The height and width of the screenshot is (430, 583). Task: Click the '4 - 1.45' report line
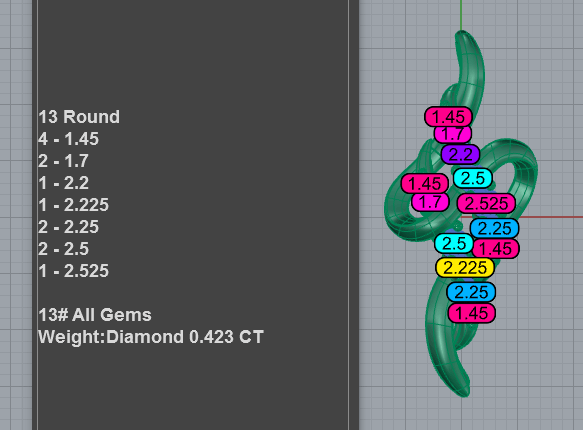click(x=68, y=139)
